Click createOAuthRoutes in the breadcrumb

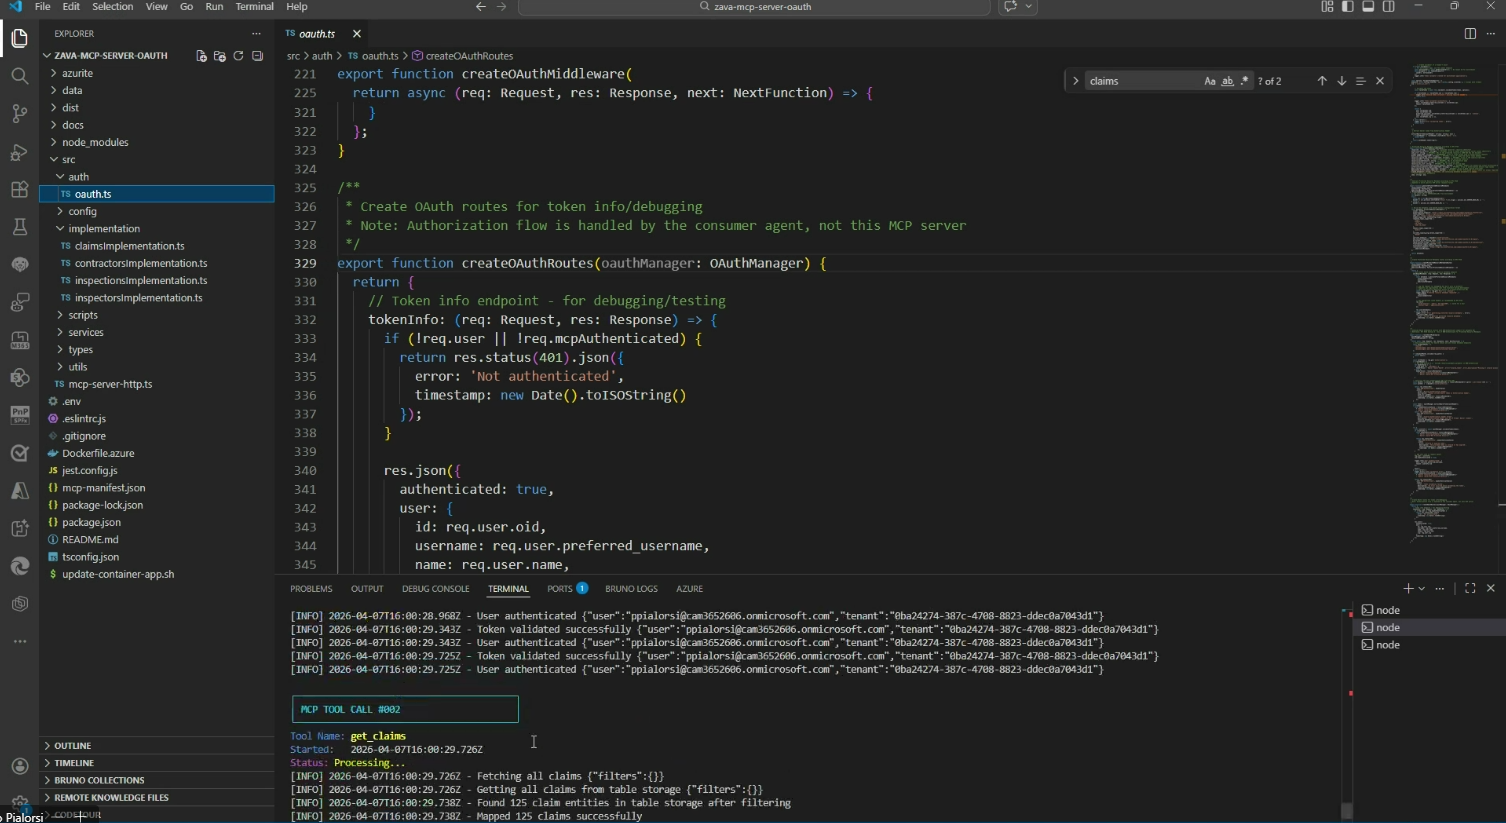[x=468, y=56]
